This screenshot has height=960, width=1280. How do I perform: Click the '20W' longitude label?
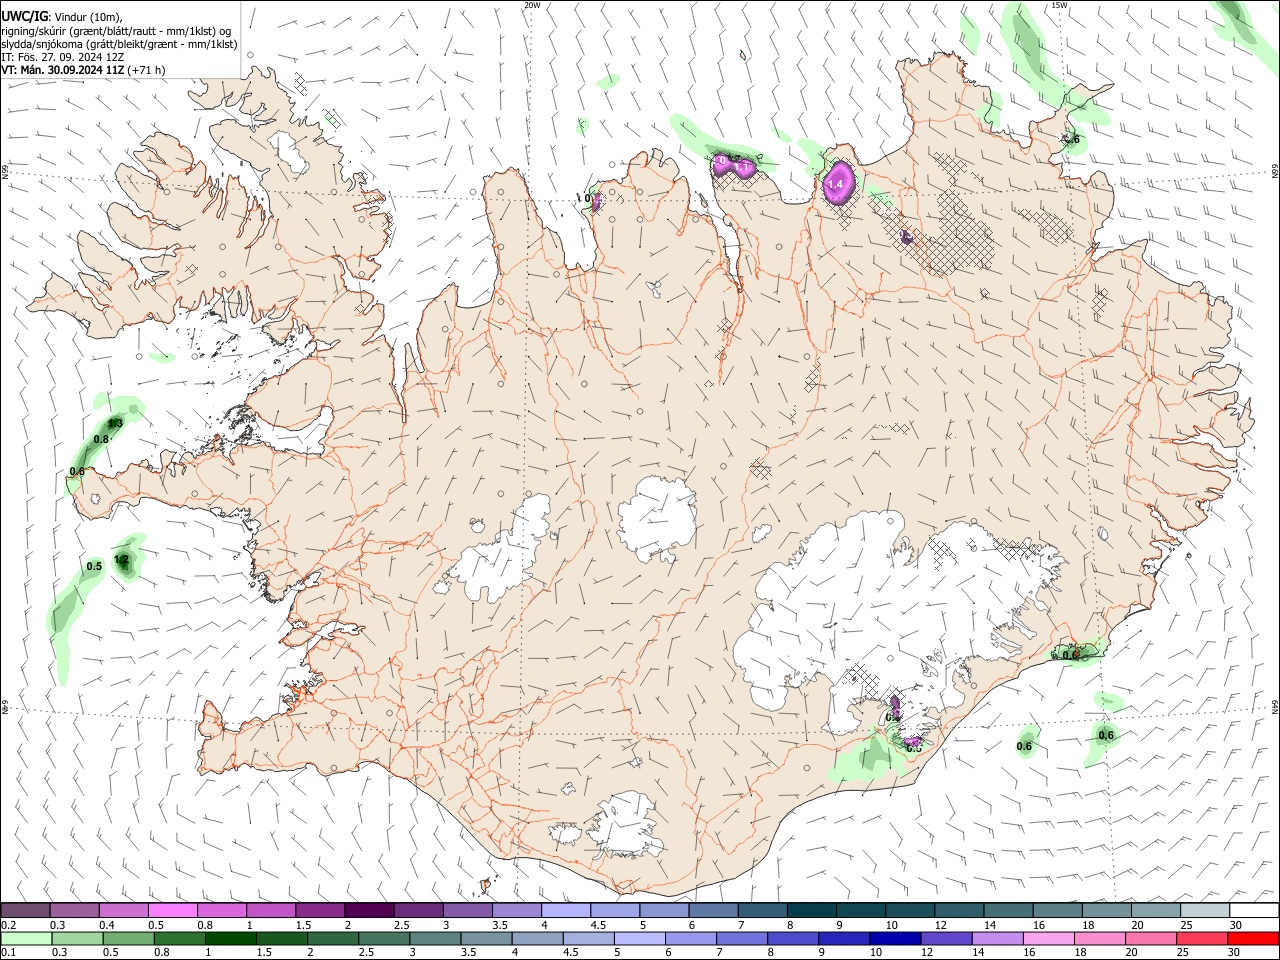pos(532,5)
